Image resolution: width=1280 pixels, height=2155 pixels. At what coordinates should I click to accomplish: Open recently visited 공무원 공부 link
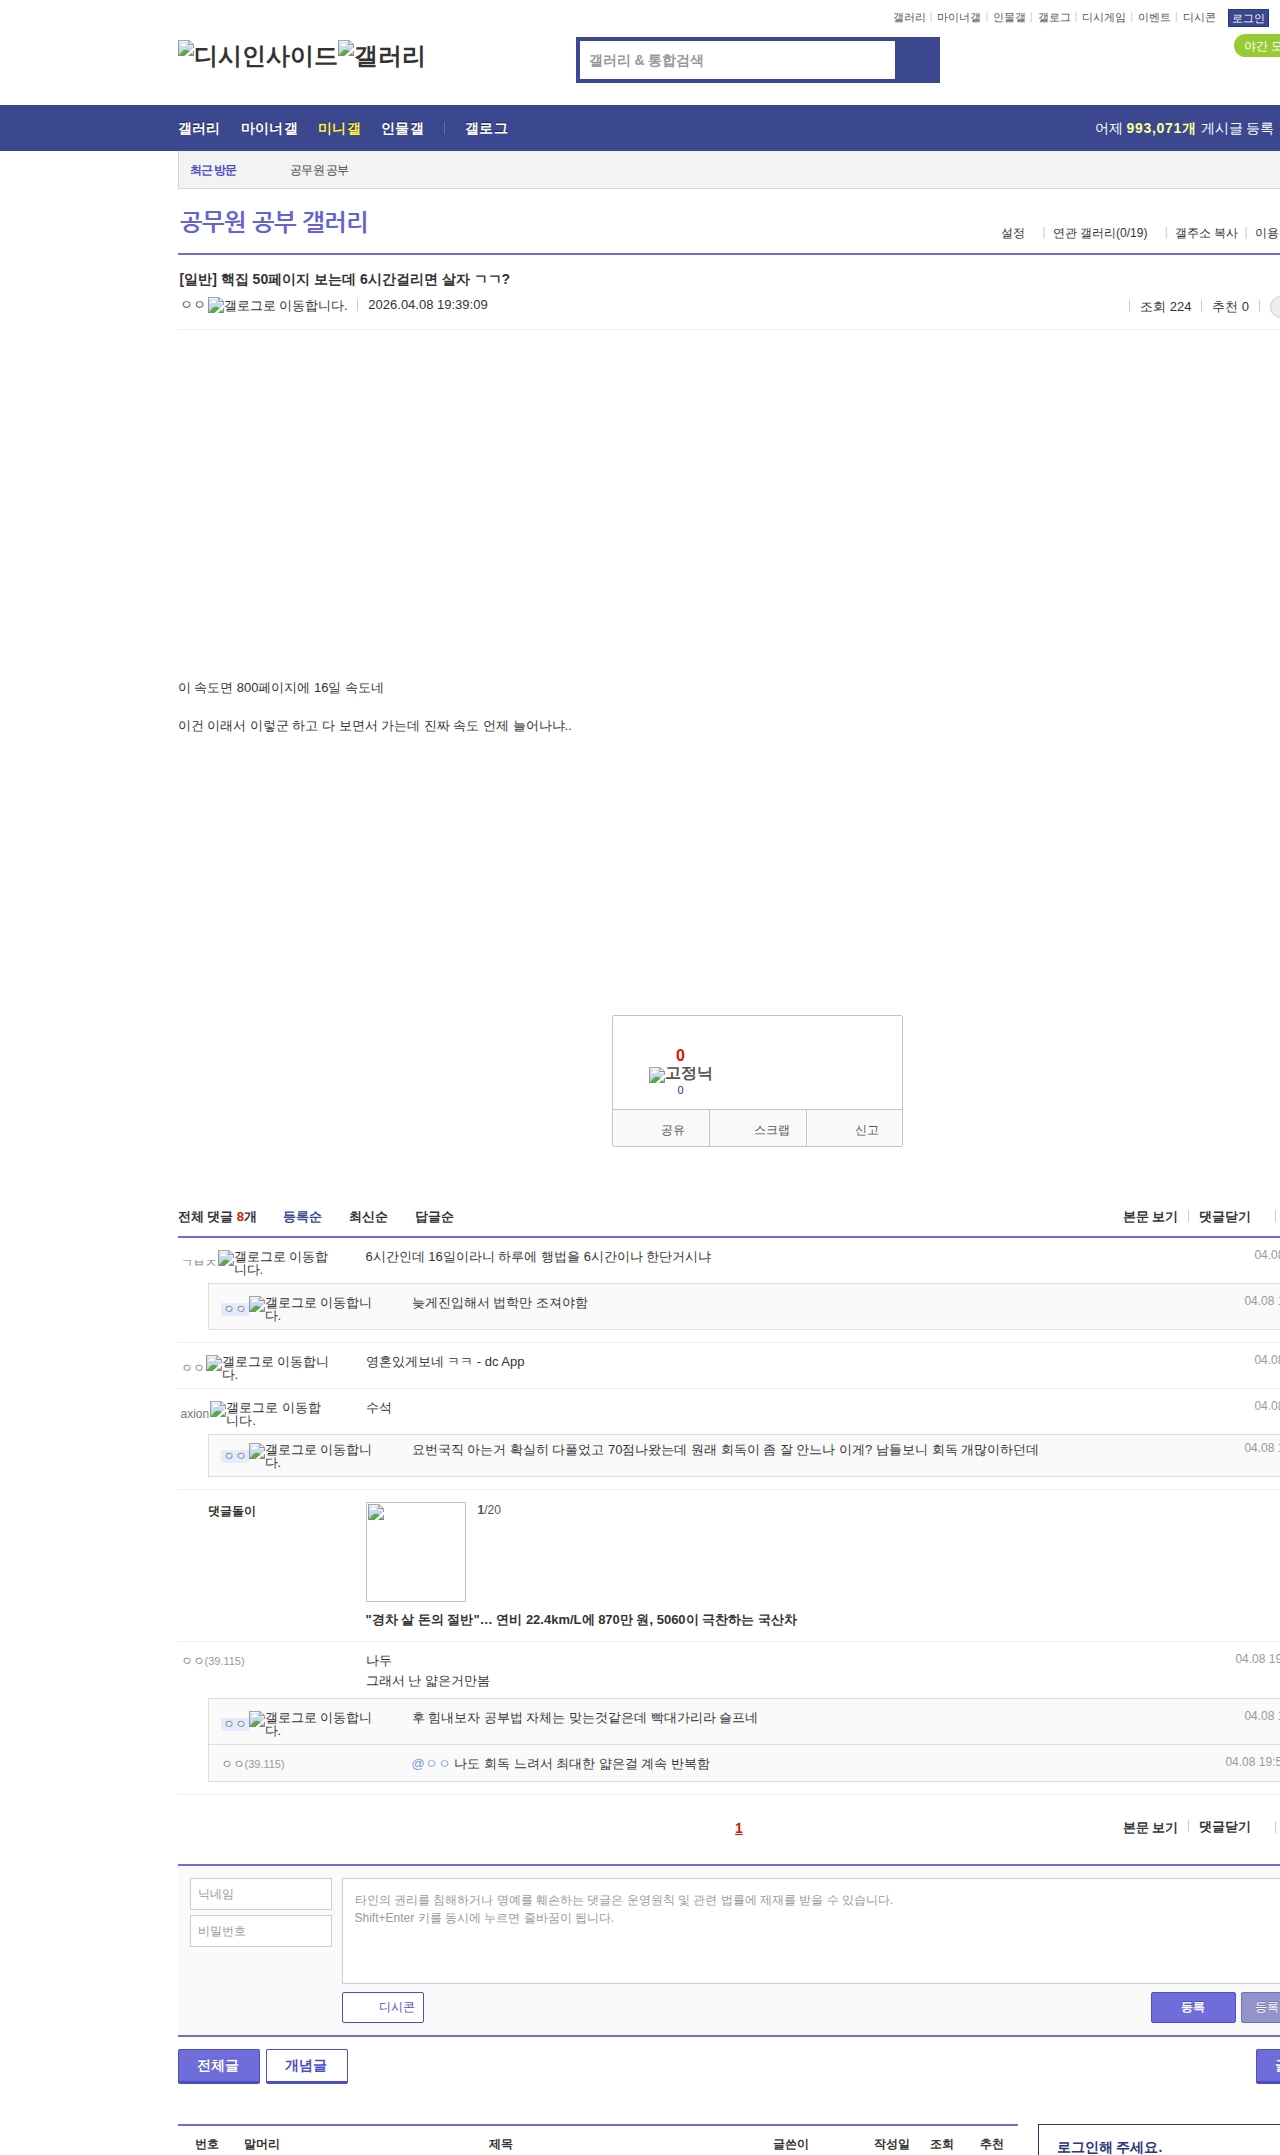pos(319,171)
